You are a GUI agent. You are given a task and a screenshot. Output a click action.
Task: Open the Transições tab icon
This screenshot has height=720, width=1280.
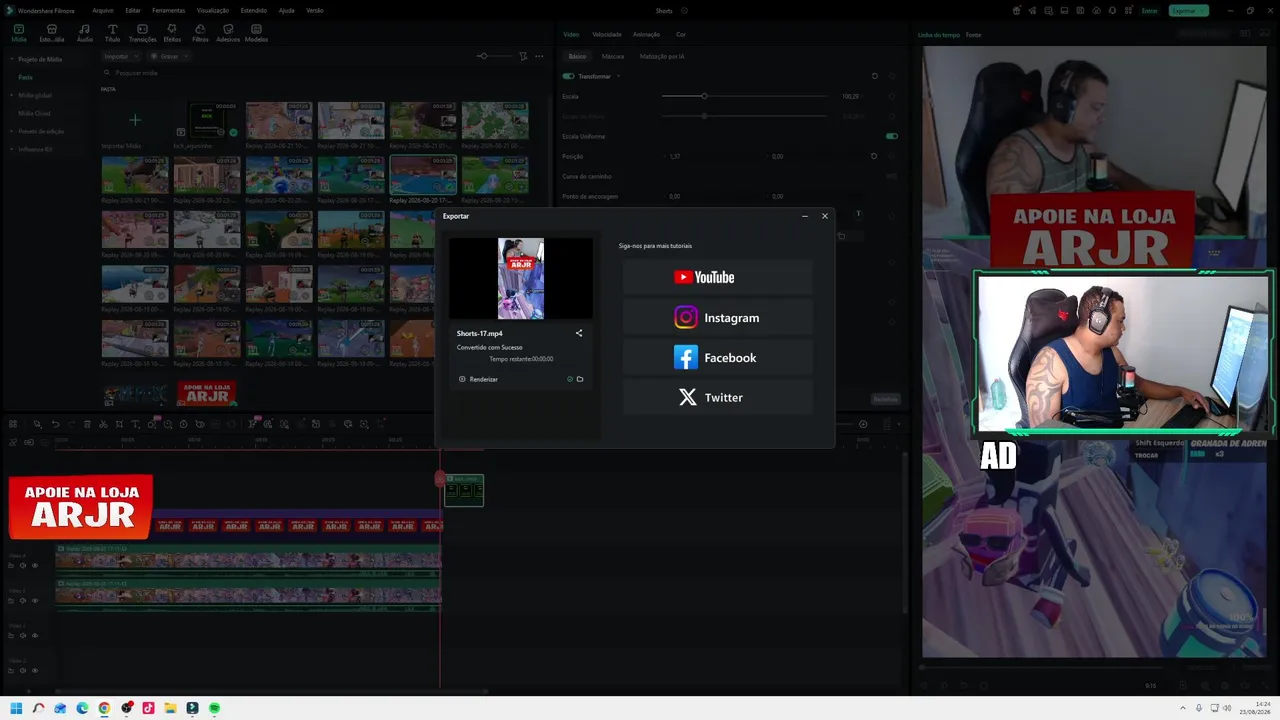[x=142, y=33]
